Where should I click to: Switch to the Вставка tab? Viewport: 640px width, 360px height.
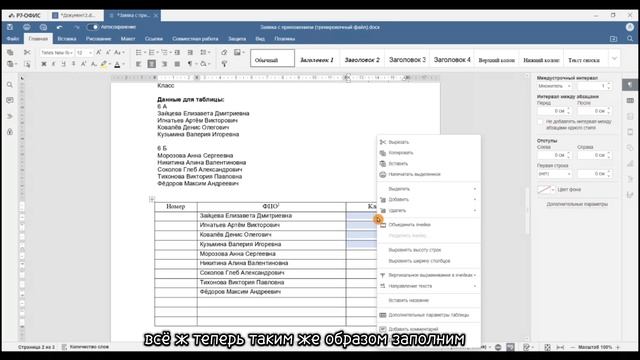[x=67, y=39]
